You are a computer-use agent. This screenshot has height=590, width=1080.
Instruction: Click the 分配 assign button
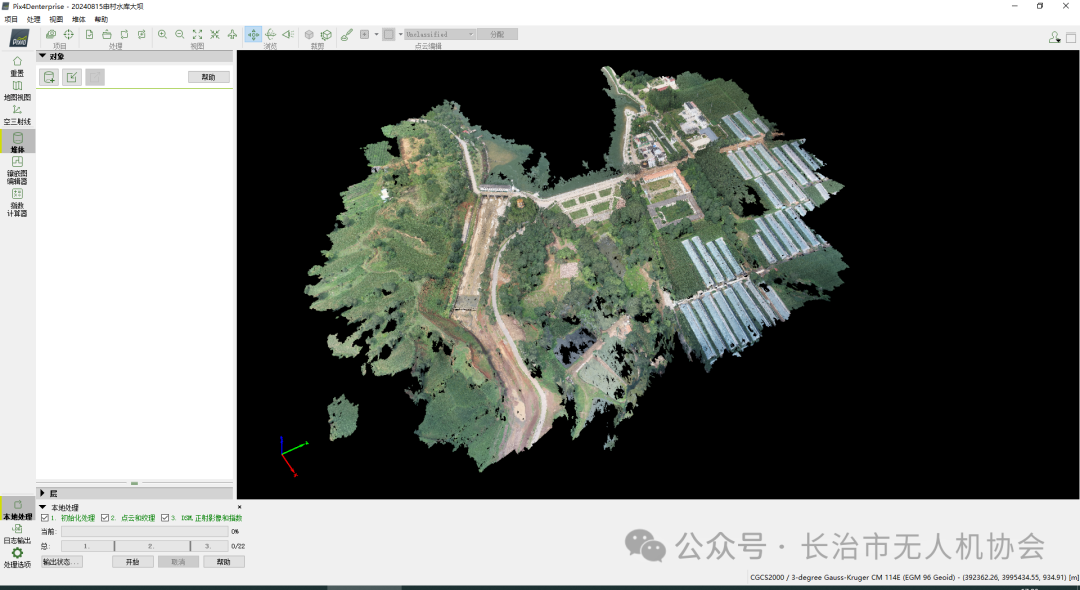[497, 34]
